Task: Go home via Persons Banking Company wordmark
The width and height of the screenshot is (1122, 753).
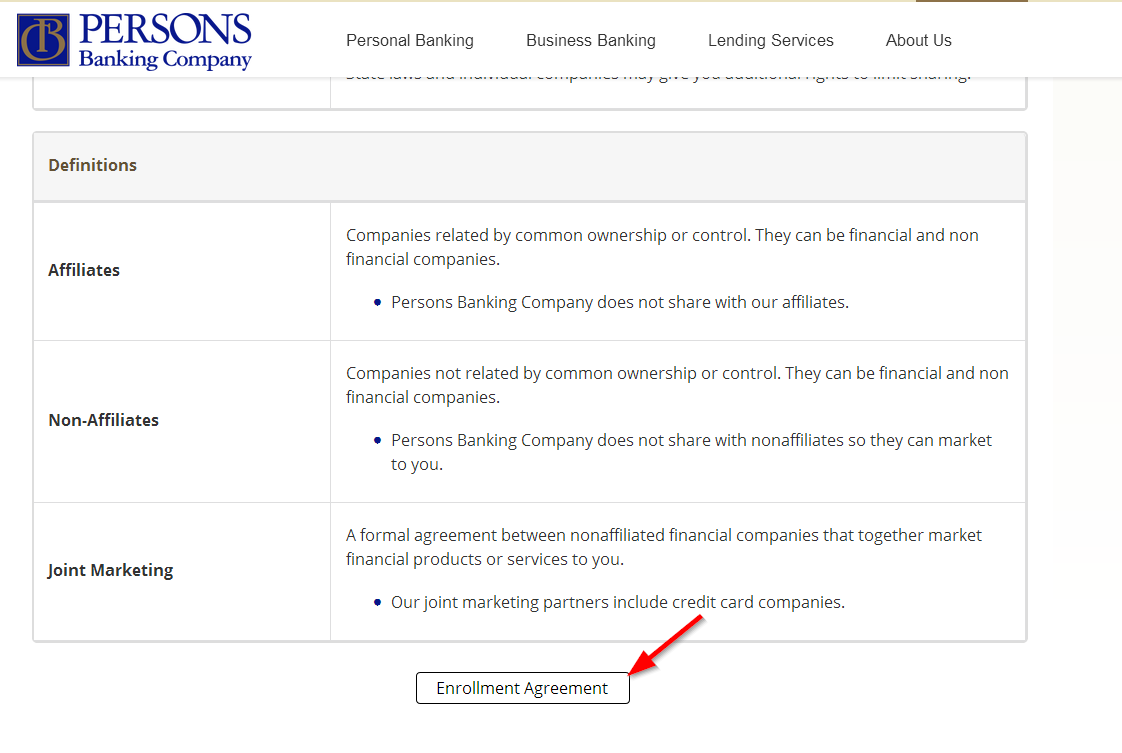Action: click(x=165, y=41)
